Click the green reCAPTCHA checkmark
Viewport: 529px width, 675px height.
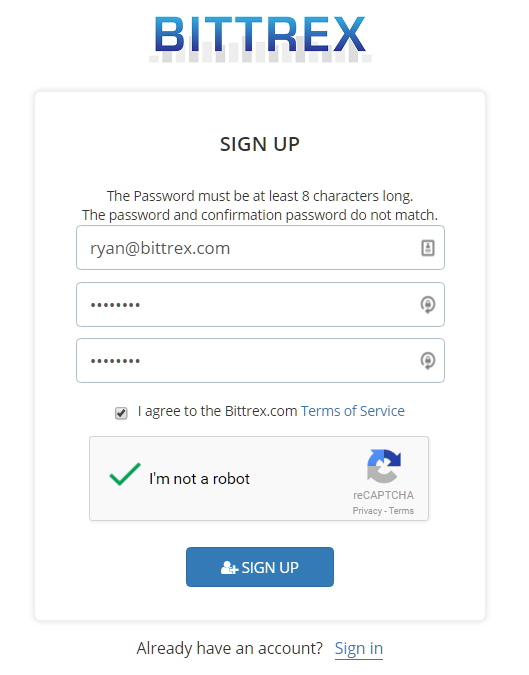(125, 474)
